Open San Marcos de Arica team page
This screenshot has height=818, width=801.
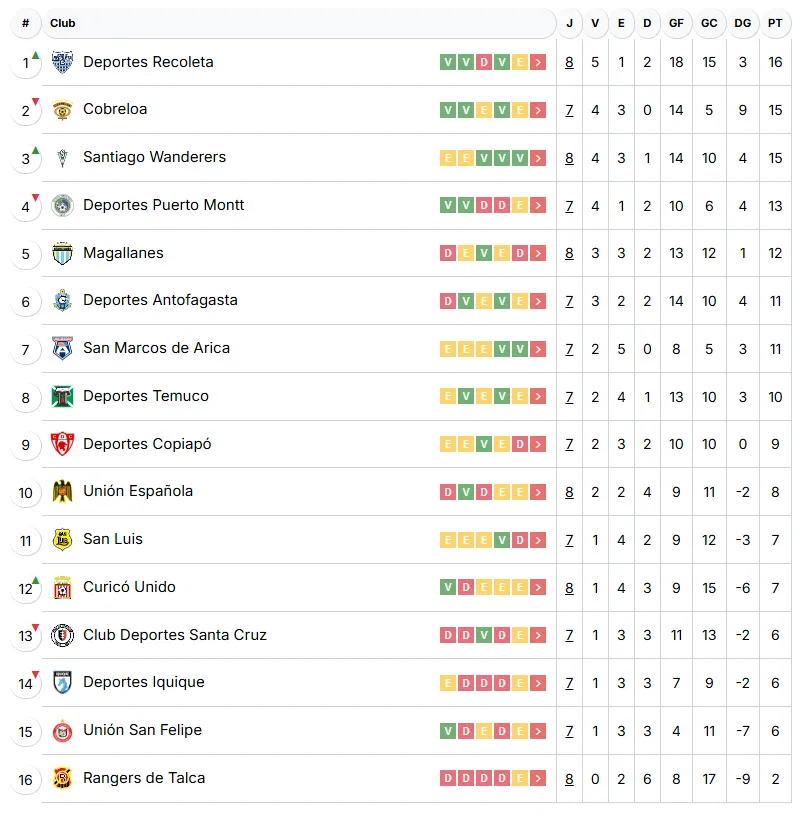click(x=156, y=348)
